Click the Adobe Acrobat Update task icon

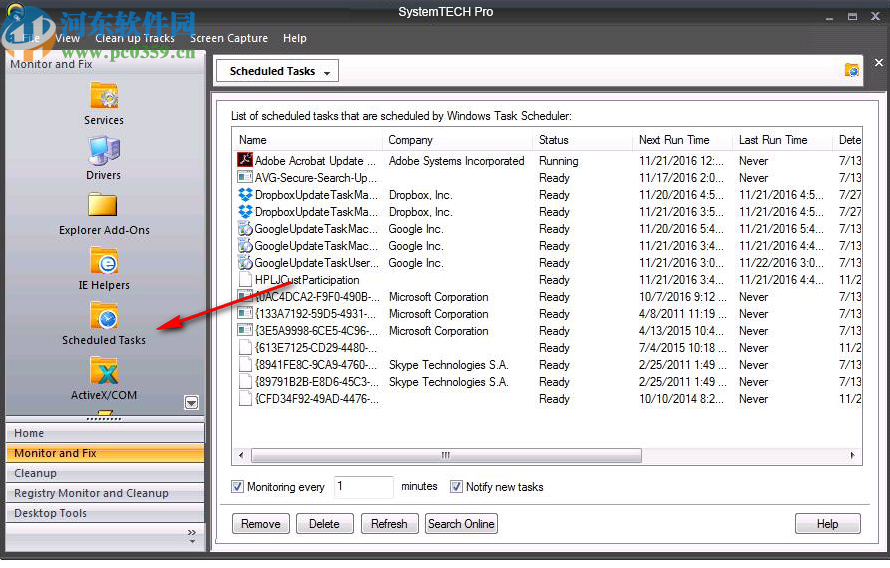pos(245,160)
